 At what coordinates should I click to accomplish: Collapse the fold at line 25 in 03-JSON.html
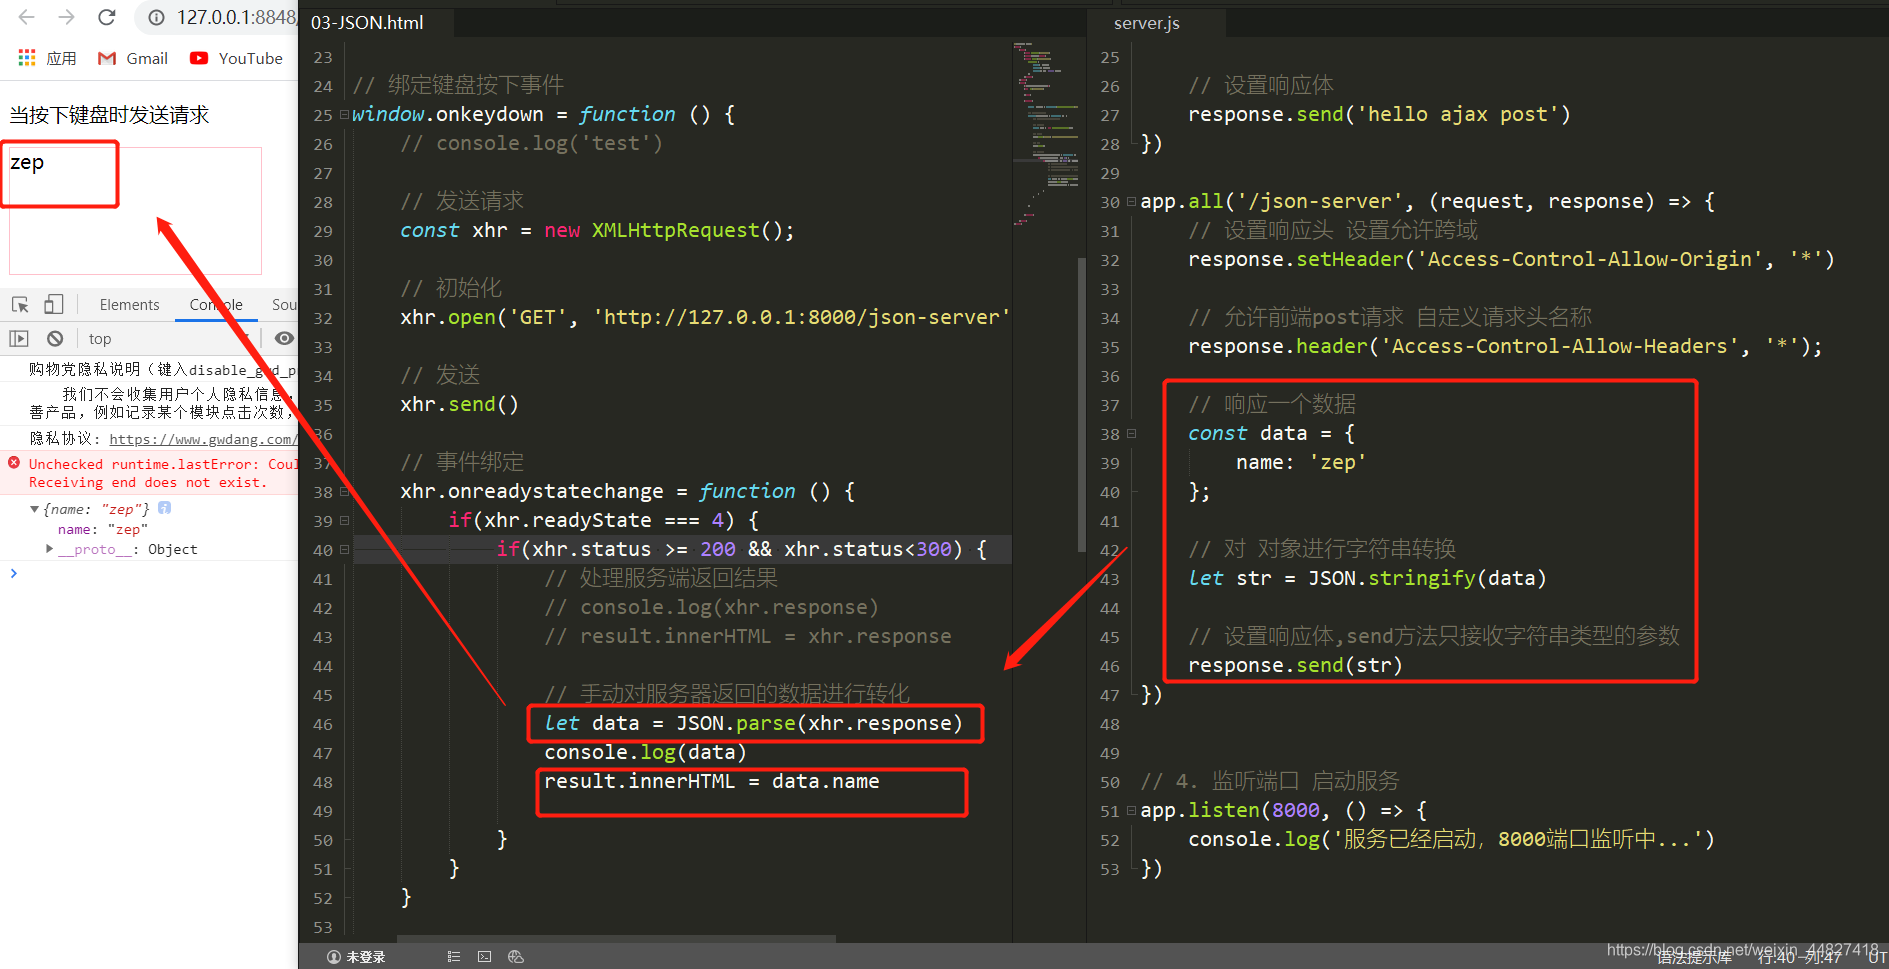click(x=344, y=114)
